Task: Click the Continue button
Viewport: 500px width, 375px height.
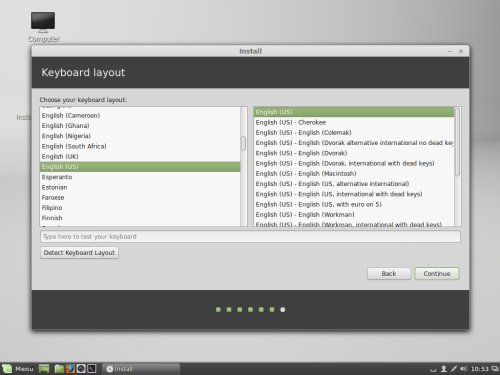Action: 437,274
